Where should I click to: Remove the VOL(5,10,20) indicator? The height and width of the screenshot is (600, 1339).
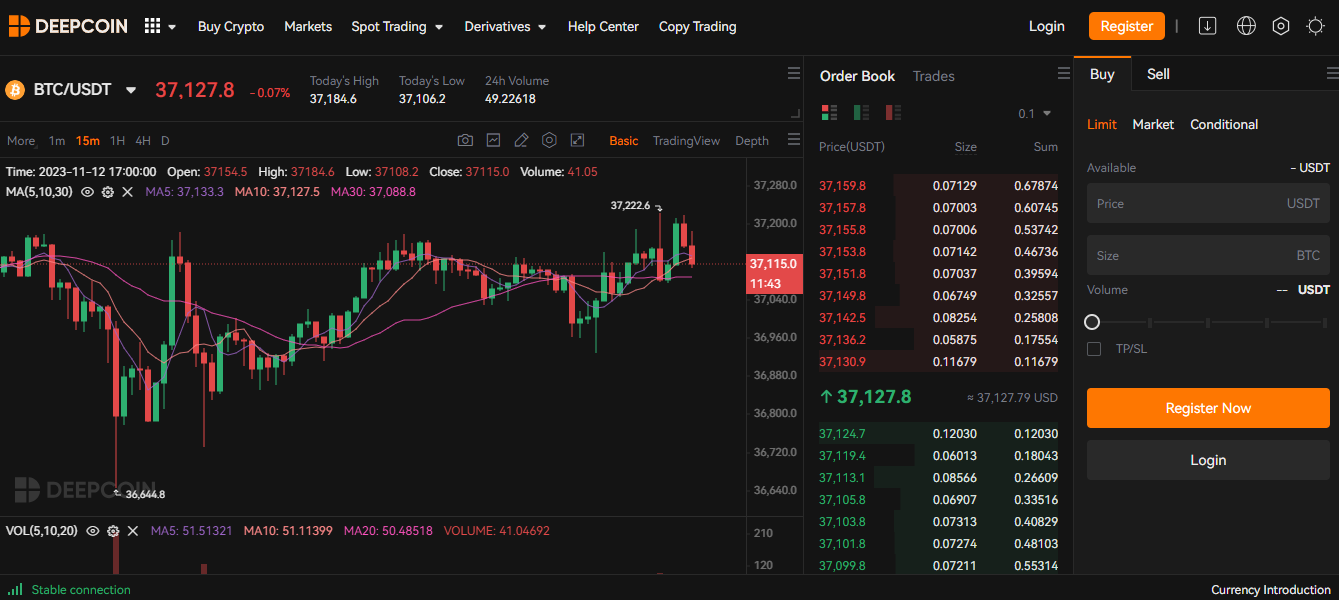[132, 531]
